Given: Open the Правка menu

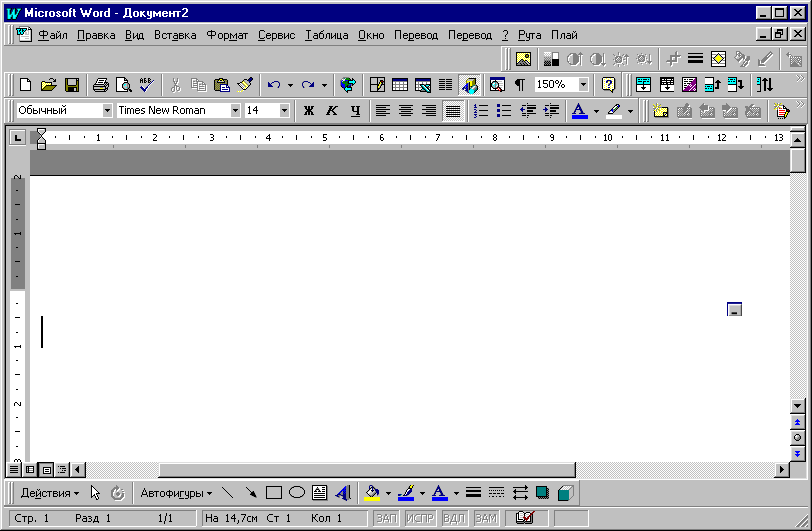Looking at the screenshot, I should pyautogui.click(x=96, y=35).
